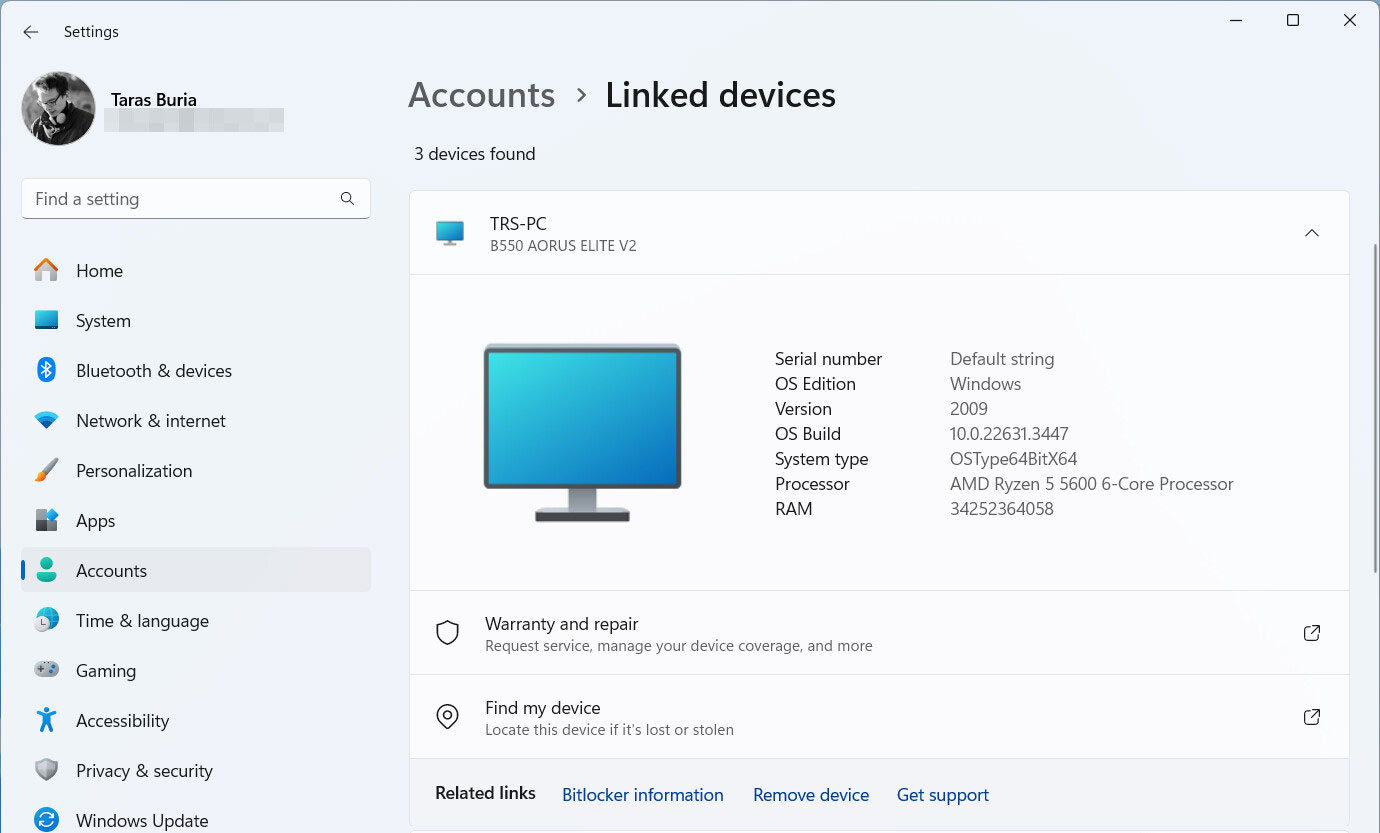Click the Accessibility figure icon
Viewport: 1380px width, 833px height.
point(46,720)
